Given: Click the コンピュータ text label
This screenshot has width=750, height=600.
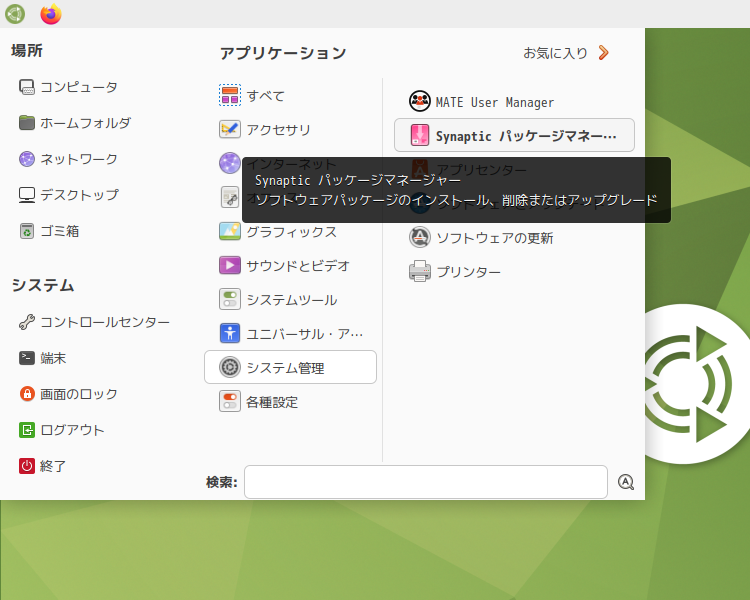Looking at the screenshot, I should coord(79,88).
